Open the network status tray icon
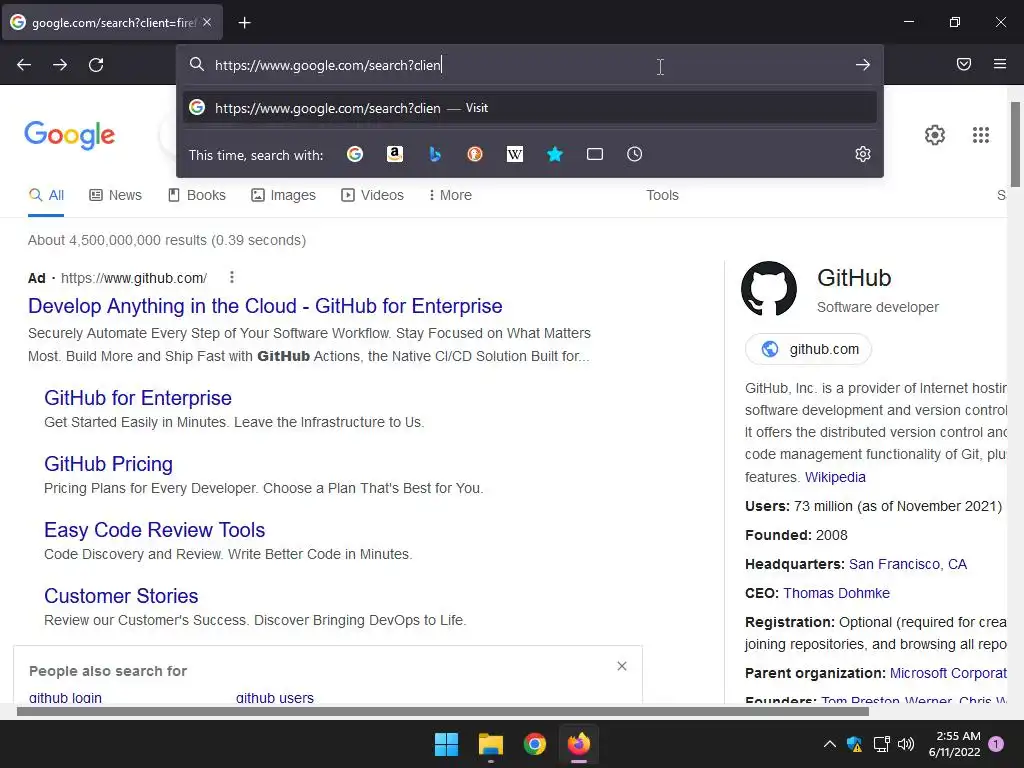This screenshot has width=1024, height=768. tap(881, 744)
